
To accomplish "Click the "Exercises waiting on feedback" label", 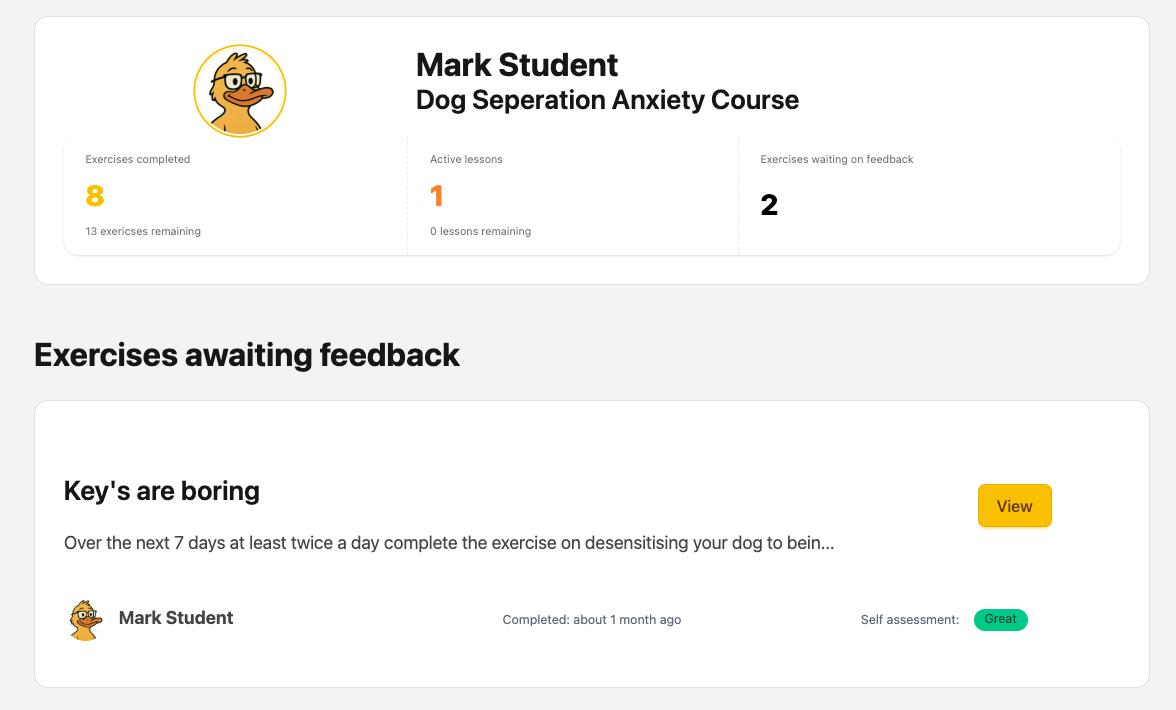I will point(837,159).
